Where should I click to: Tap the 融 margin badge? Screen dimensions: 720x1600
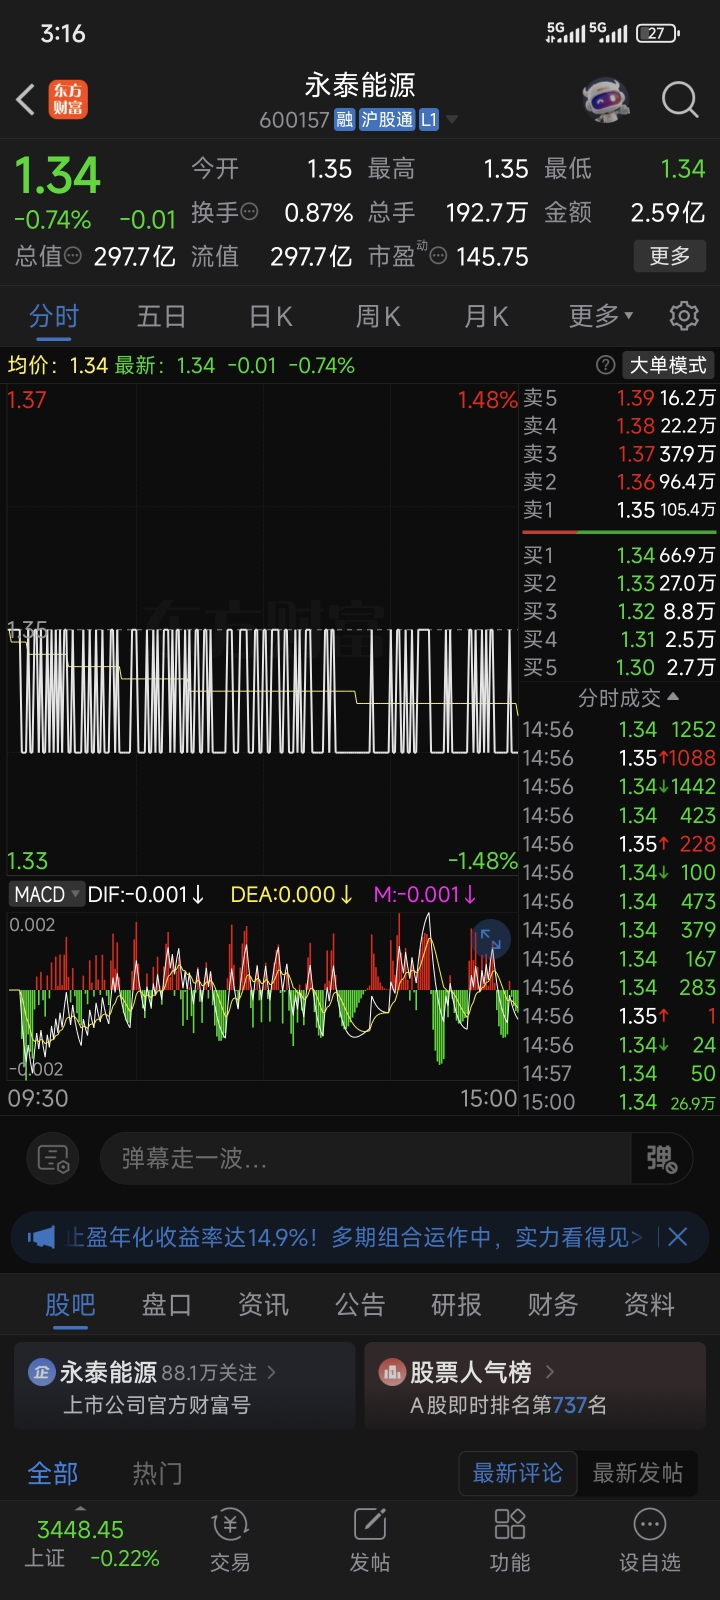pyautogui.click(x=344, y=120)
